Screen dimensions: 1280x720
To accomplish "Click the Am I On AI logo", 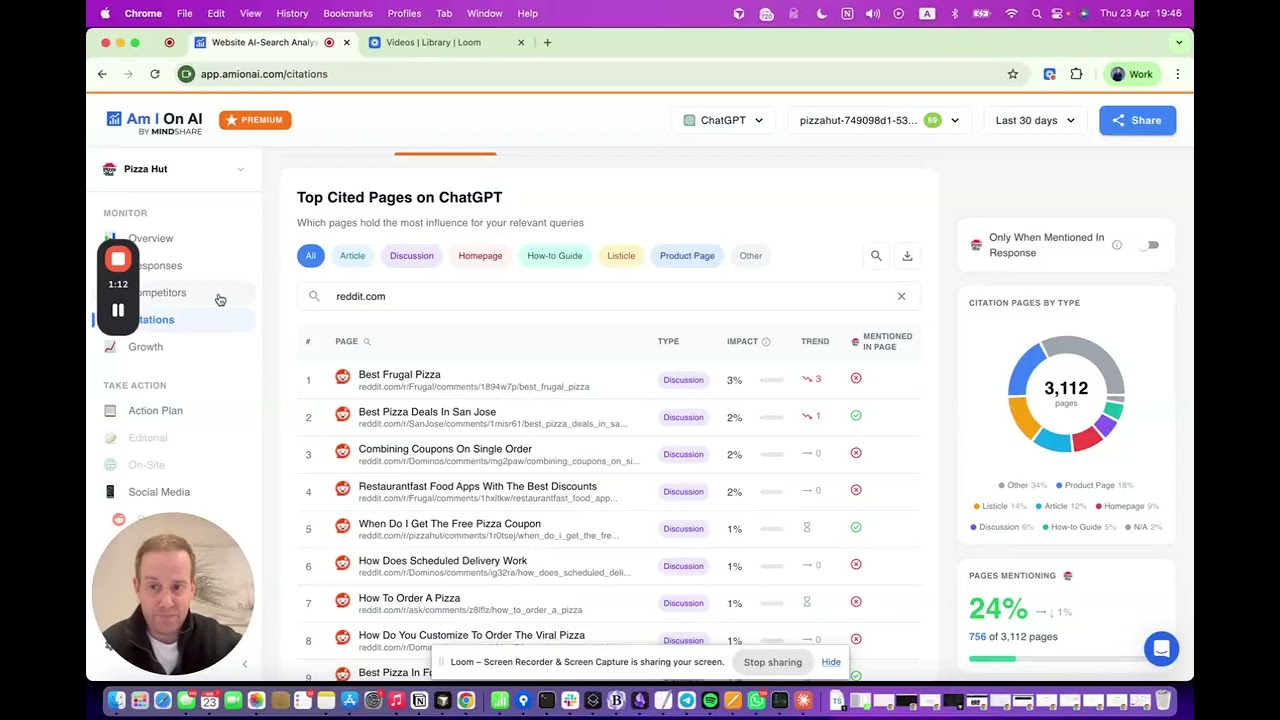I will click(155, 121).
